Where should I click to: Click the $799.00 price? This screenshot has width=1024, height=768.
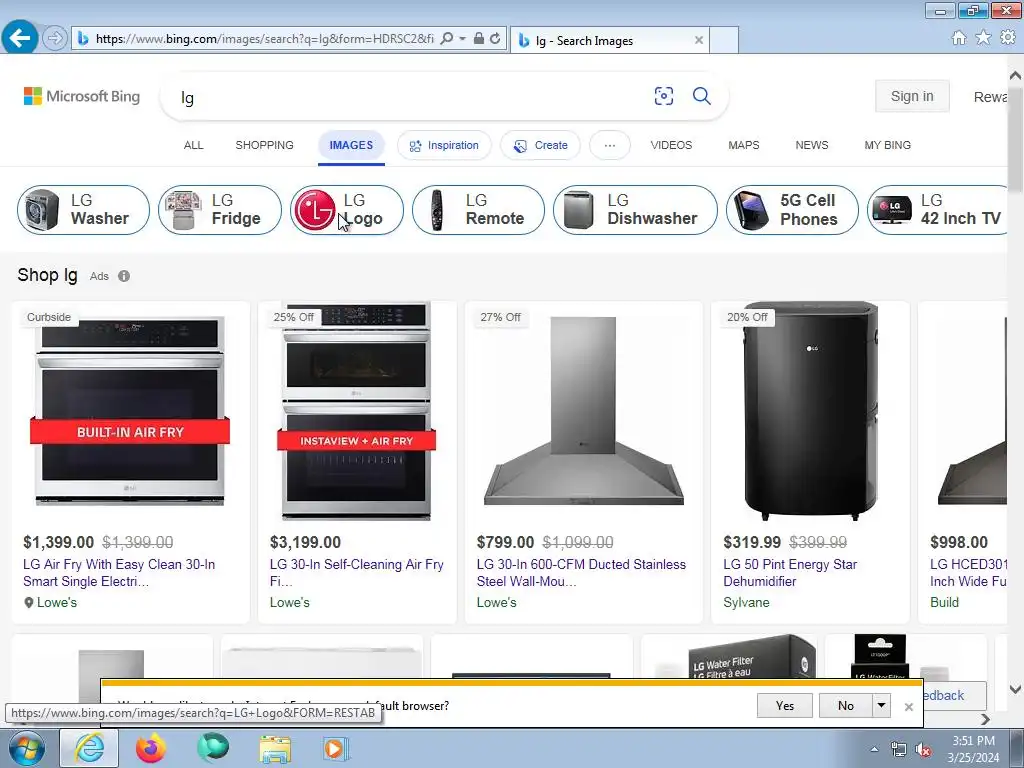505,542
